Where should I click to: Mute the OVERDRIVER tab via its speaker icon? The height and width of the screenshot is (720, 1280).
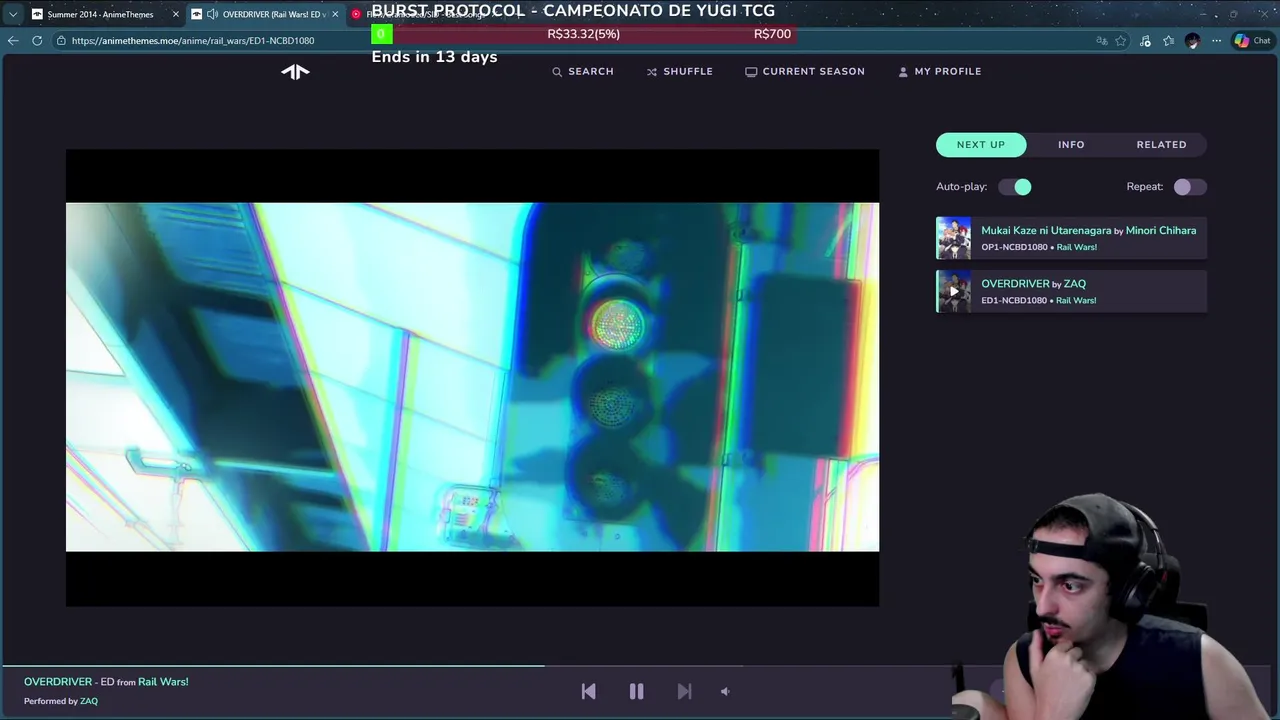tap(212, 14)
